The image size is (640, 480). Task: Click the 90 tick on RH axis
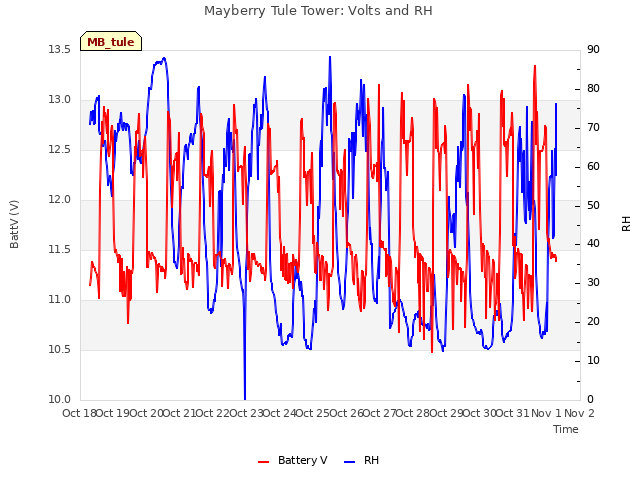(593, 50)
